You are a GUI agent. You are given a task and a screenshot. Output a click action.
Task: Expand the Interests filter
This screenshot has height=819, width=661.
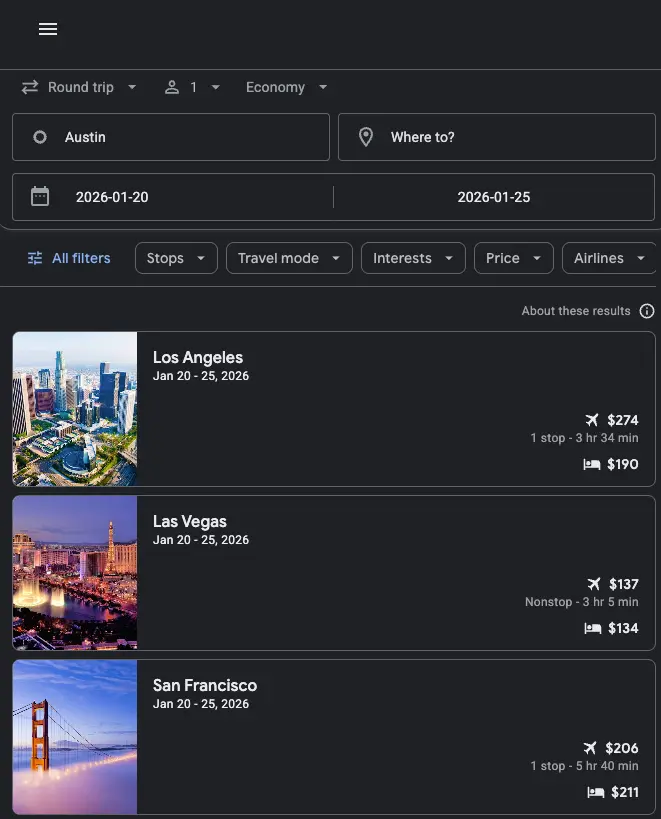click(413, 258)
